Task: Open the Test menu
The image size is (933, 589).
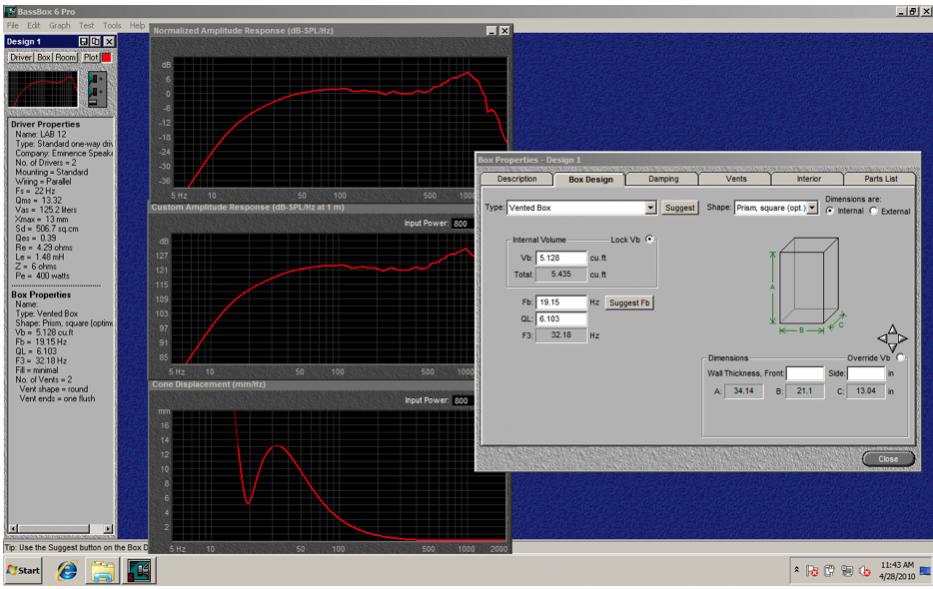Action: click(86, 26)
